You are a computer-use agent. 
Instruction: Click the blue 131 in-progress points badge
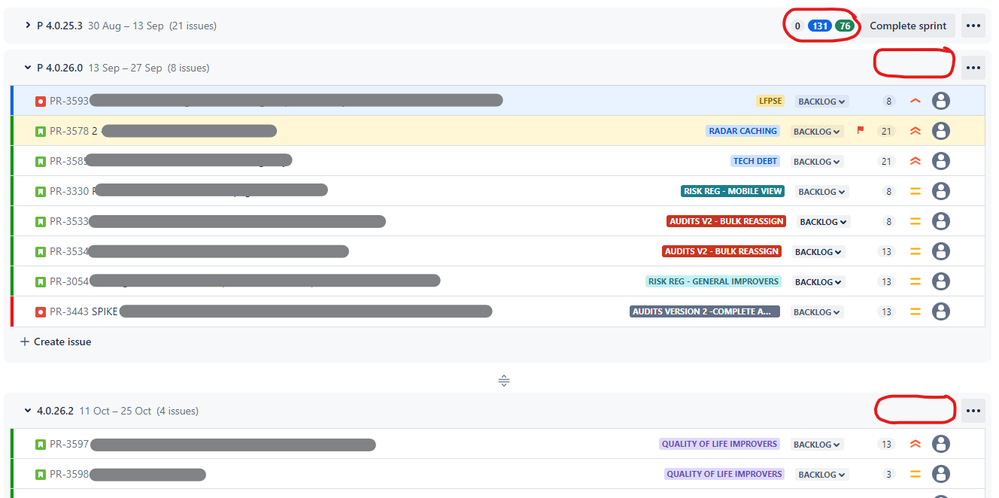819,26
